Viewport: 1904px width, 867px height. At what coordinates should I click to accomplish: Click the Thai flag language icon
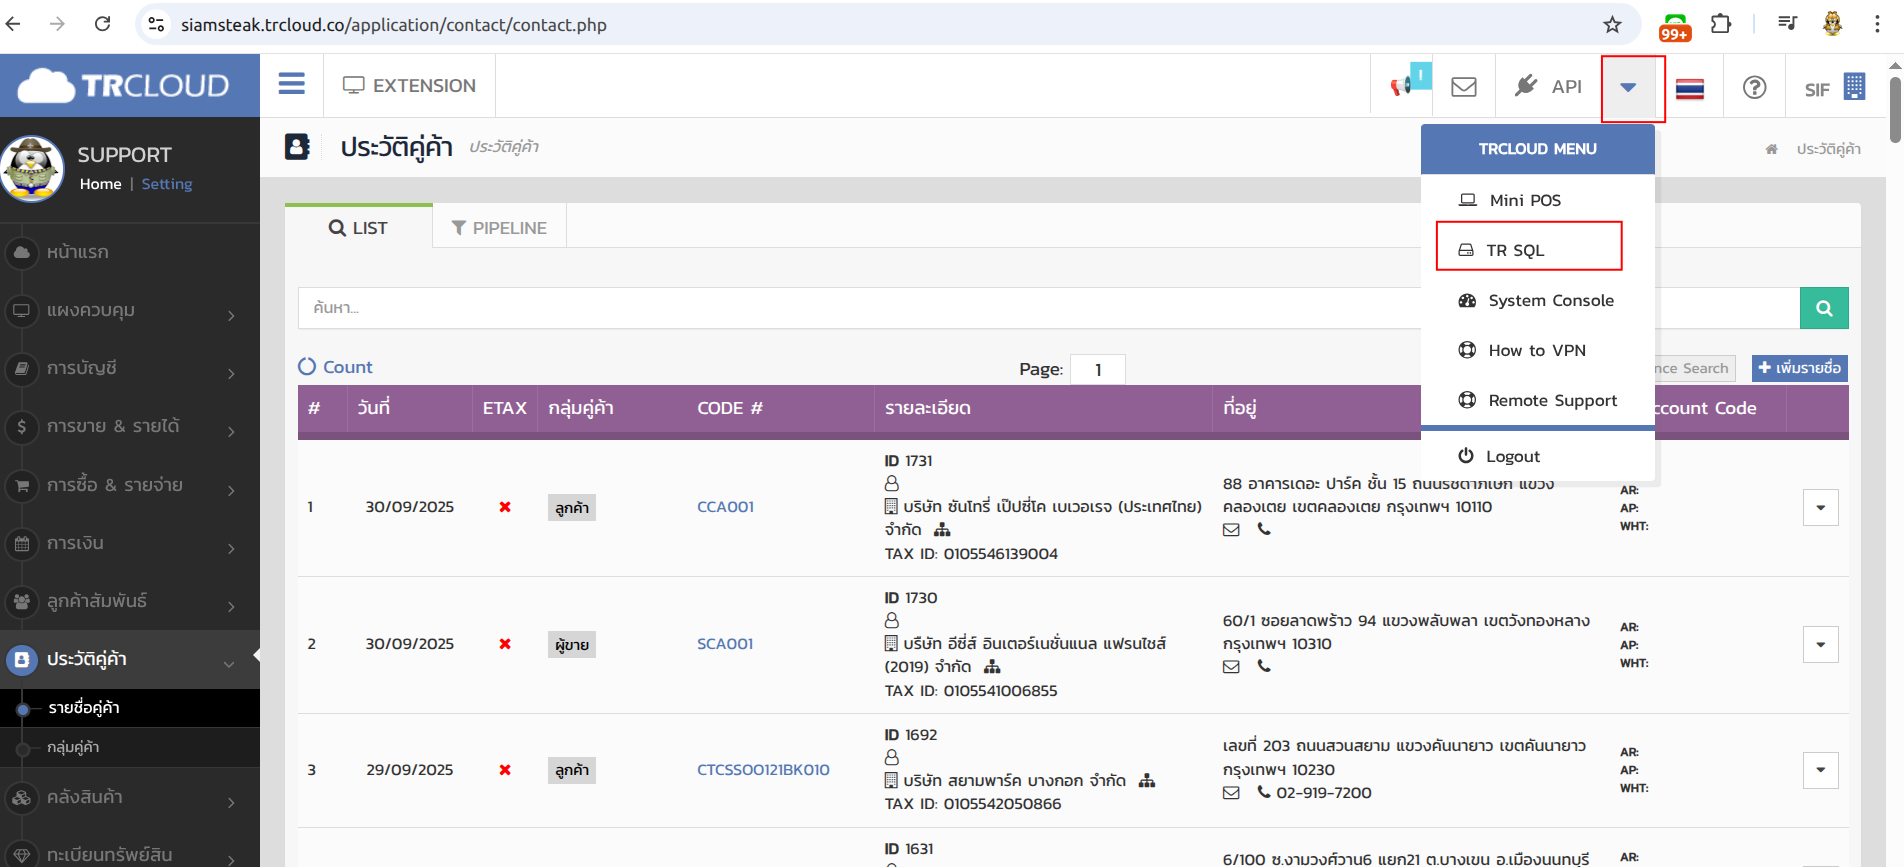(1689, 89)
